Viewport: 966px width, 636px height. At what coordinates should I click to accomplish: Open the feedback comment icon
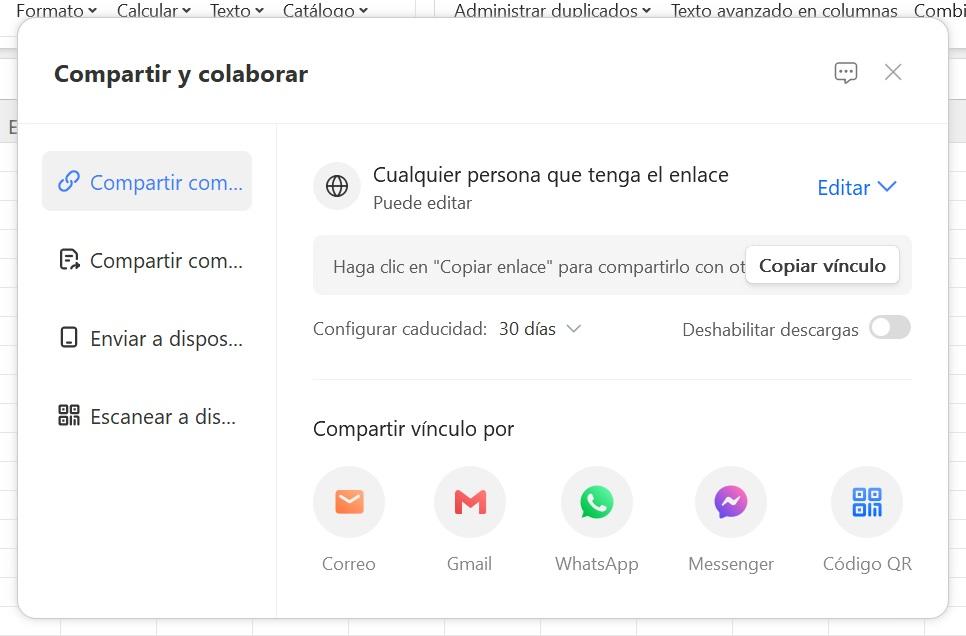coord(845,72)
